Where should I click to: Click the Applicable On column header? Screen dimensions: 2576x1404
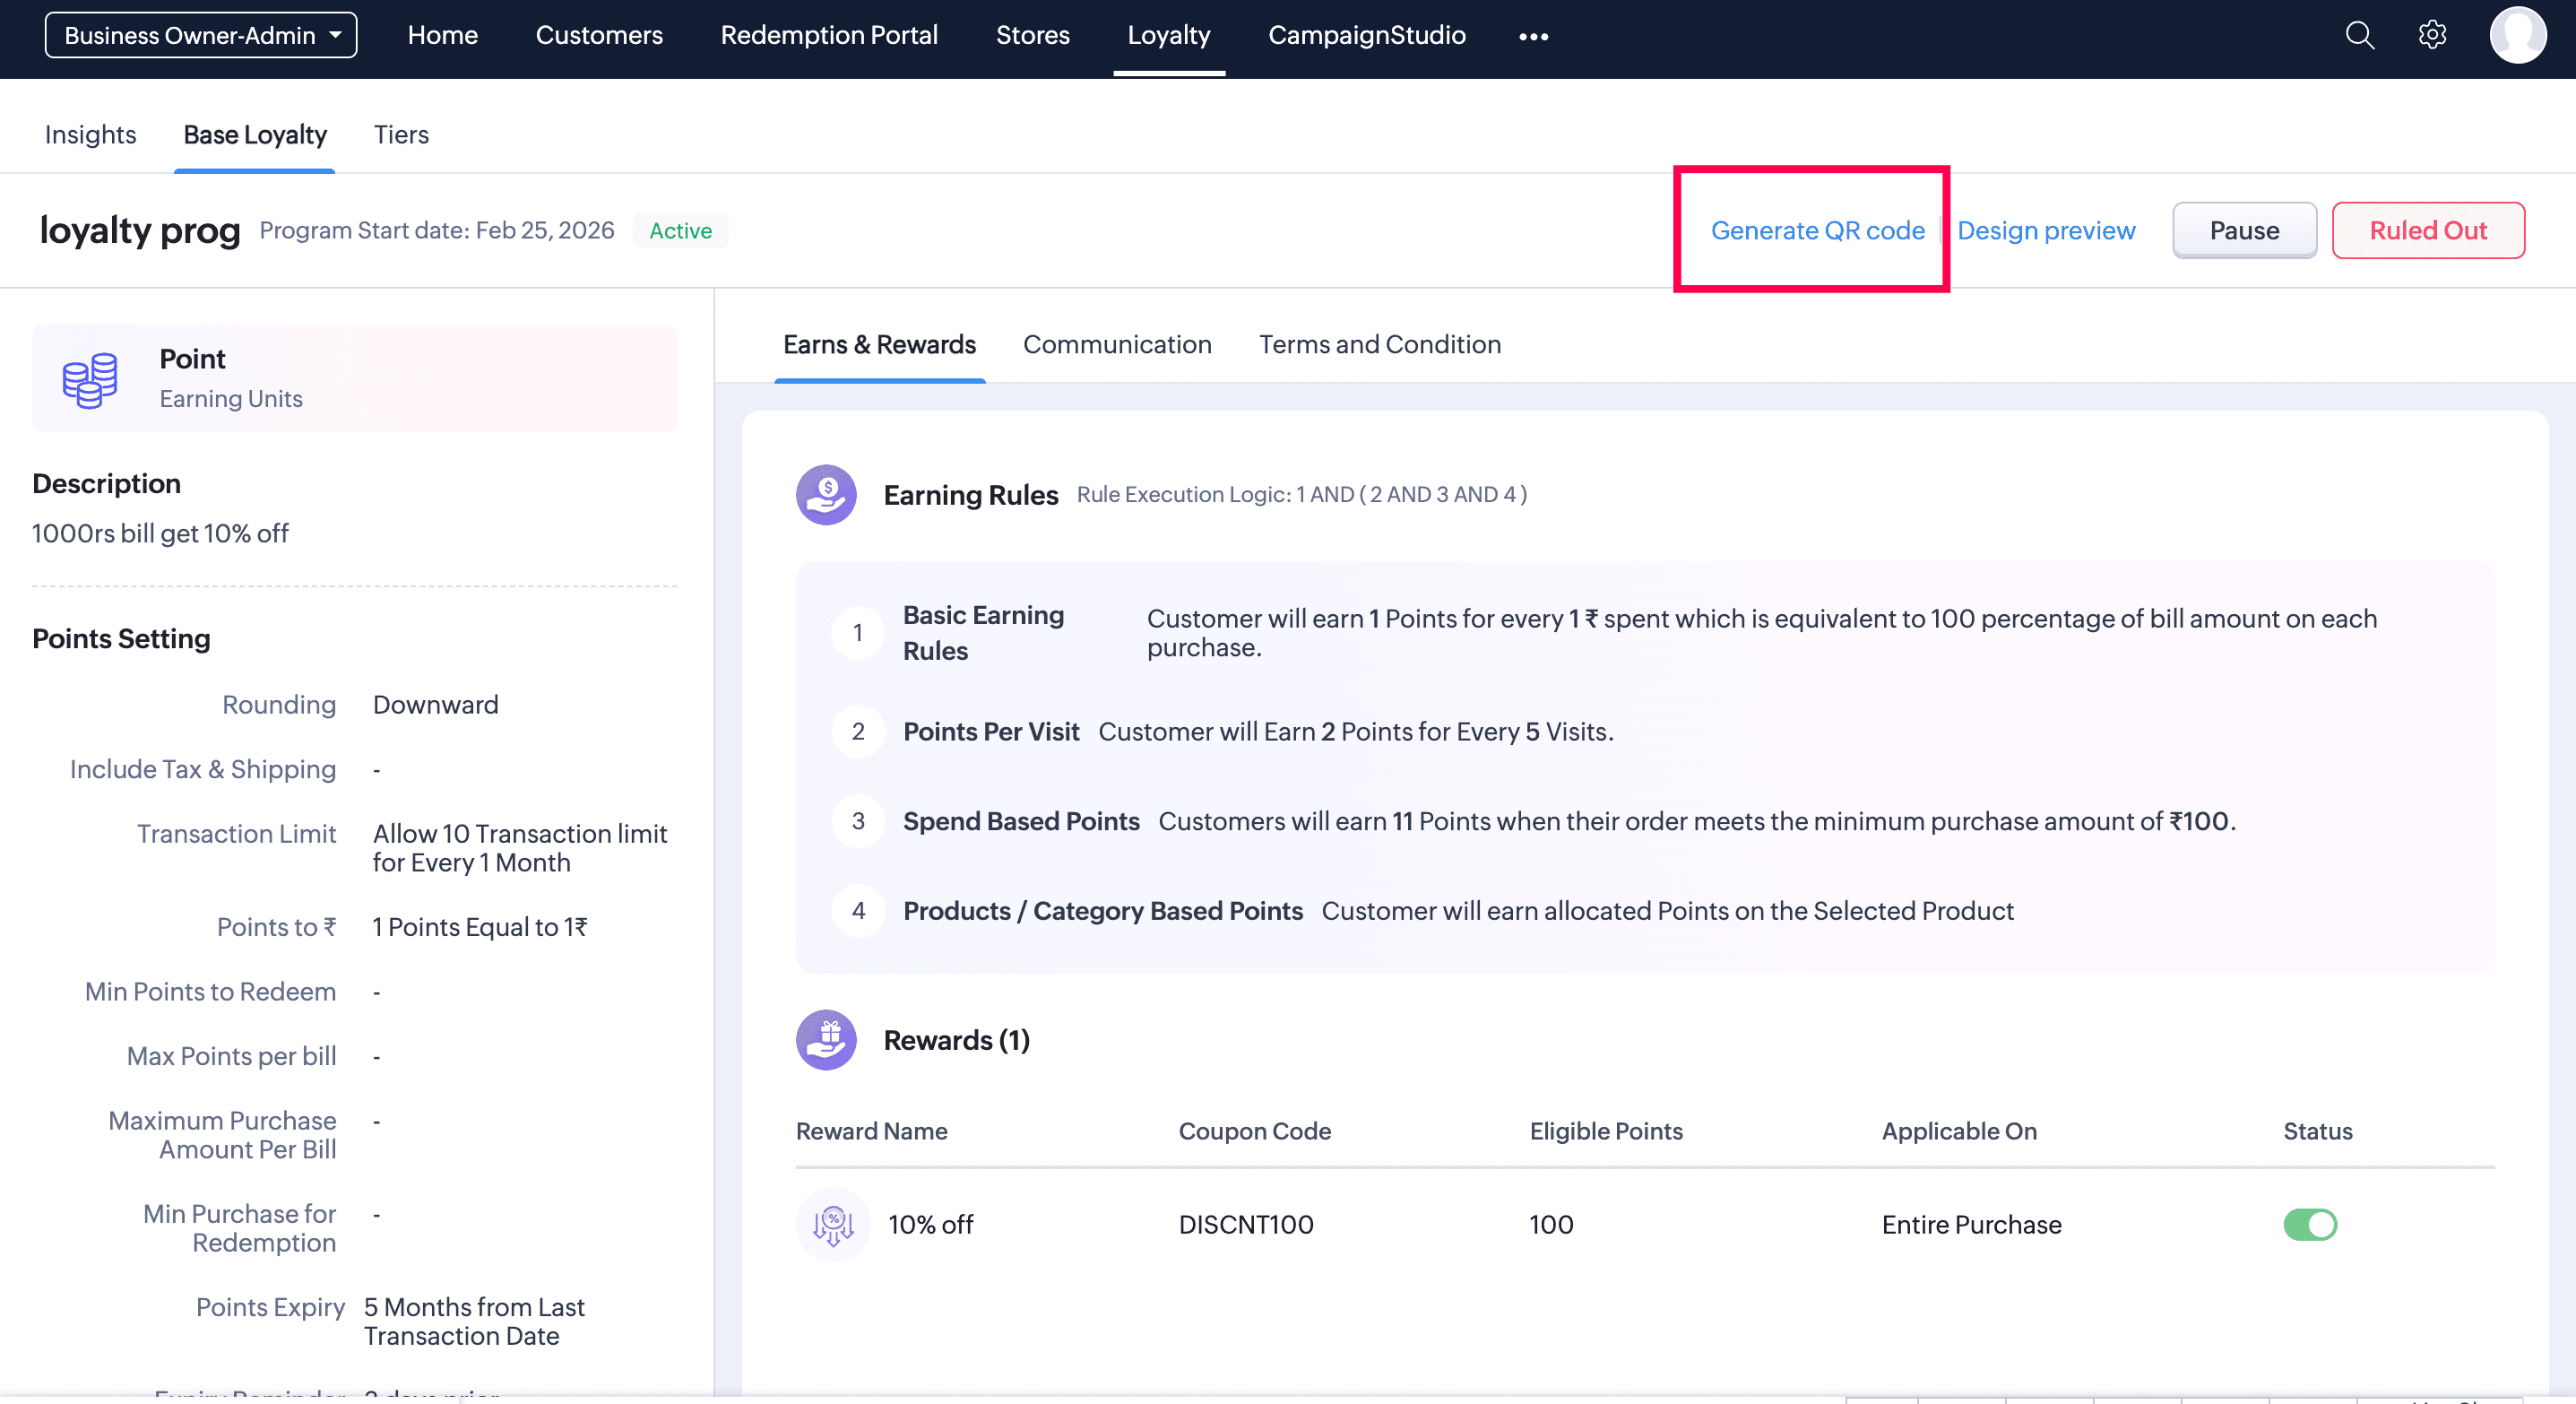coord(1958,1131)
